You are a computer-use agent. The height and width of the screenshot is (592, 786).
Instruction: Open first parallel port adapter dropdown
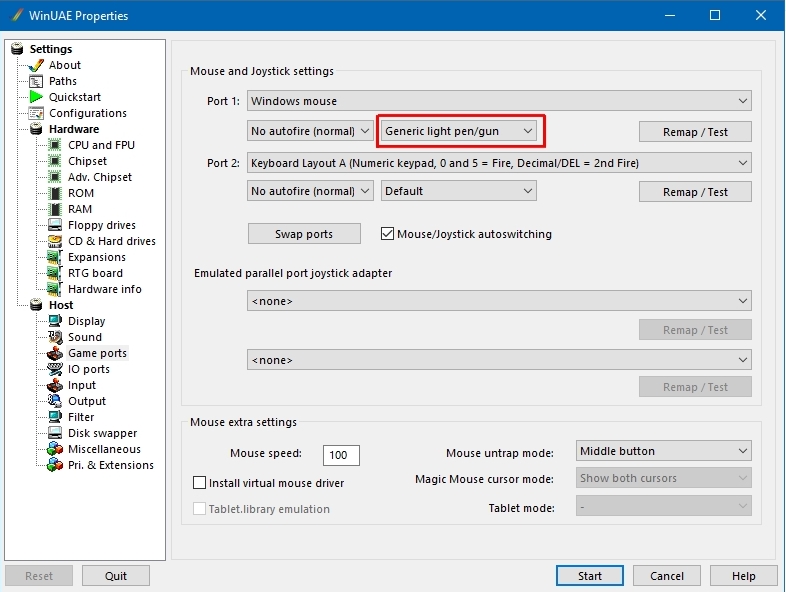pyautogui.click(x=499, y=301)
